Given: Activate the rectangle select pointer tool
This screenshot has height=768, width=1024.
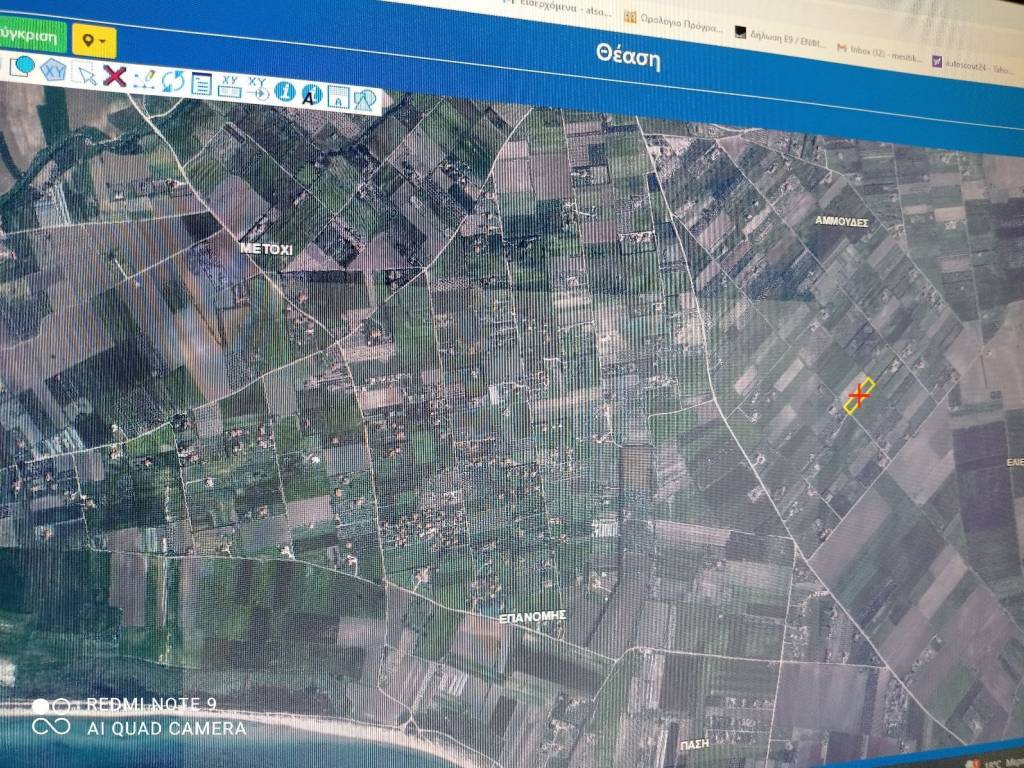Looking at the screenshot, I should (86, 74).
